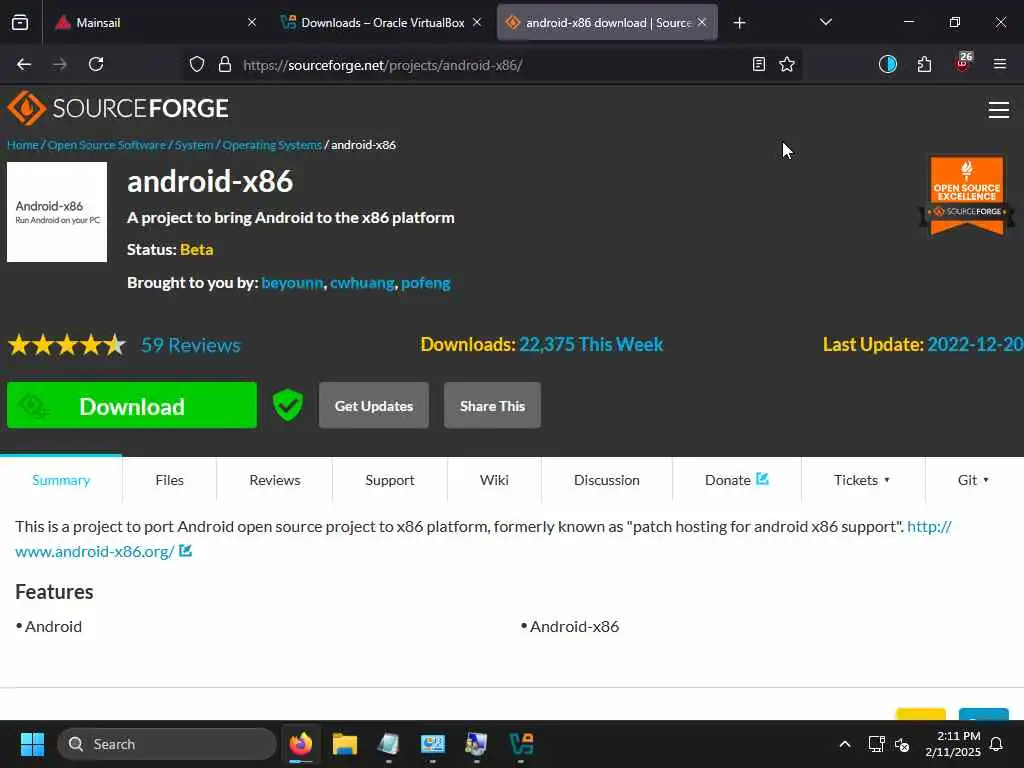
Task: Open a new browser tab
Action: coord(739,23)
